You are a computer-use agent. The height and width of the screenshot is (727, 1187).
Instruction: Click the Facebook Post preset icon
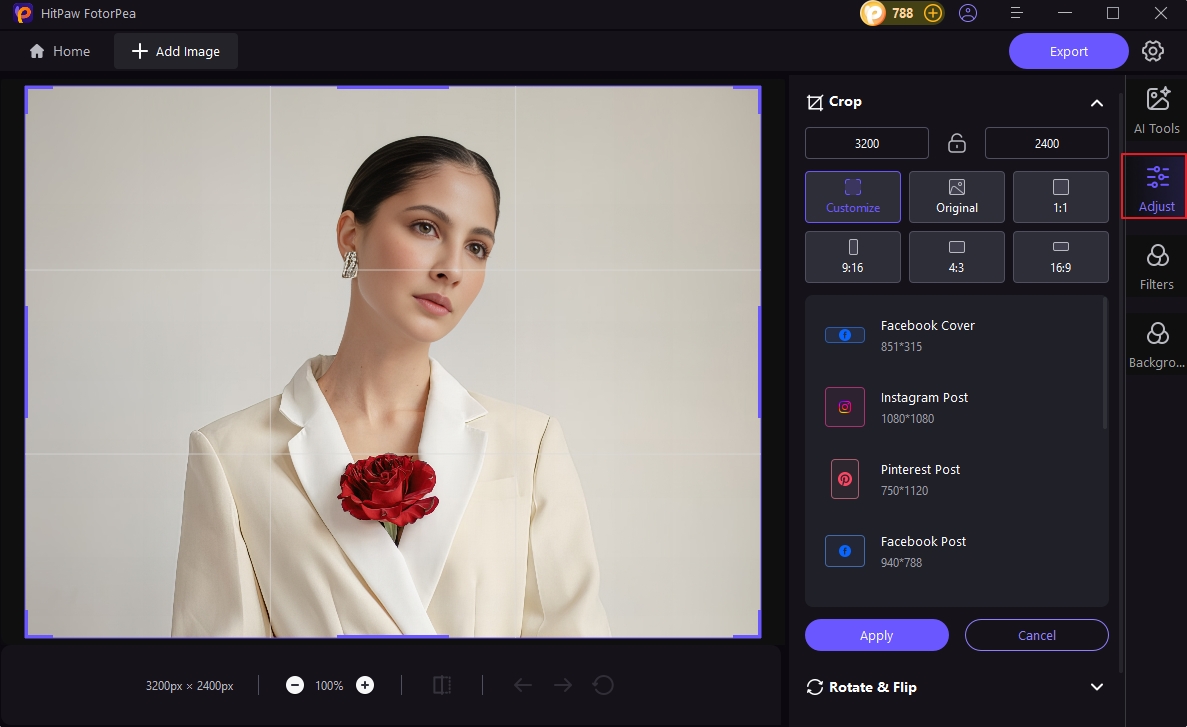pyautogui.click(x=845, y=551)
